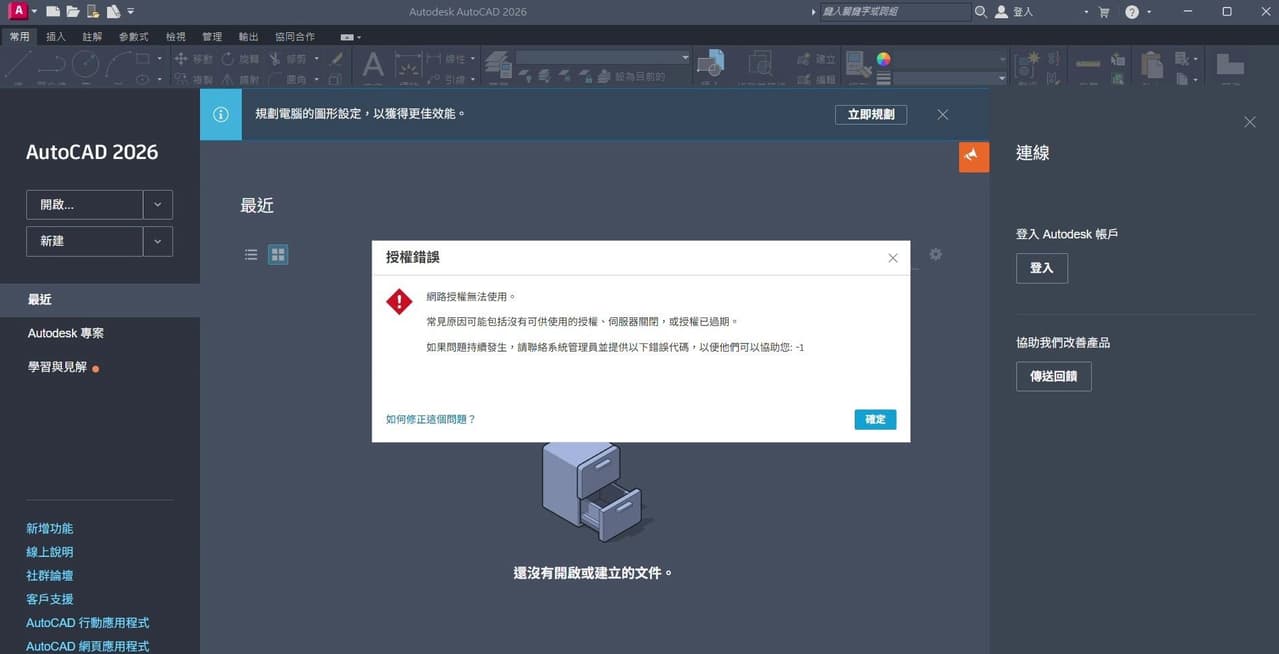The image size is (1279, 654).
Task: Choose the Move (移動) tool
Action: (195, 59)
